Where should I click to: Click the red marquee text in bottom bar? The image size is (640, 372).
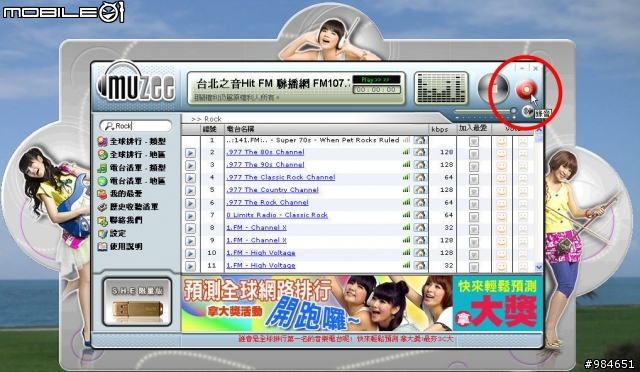coord(345,339)
